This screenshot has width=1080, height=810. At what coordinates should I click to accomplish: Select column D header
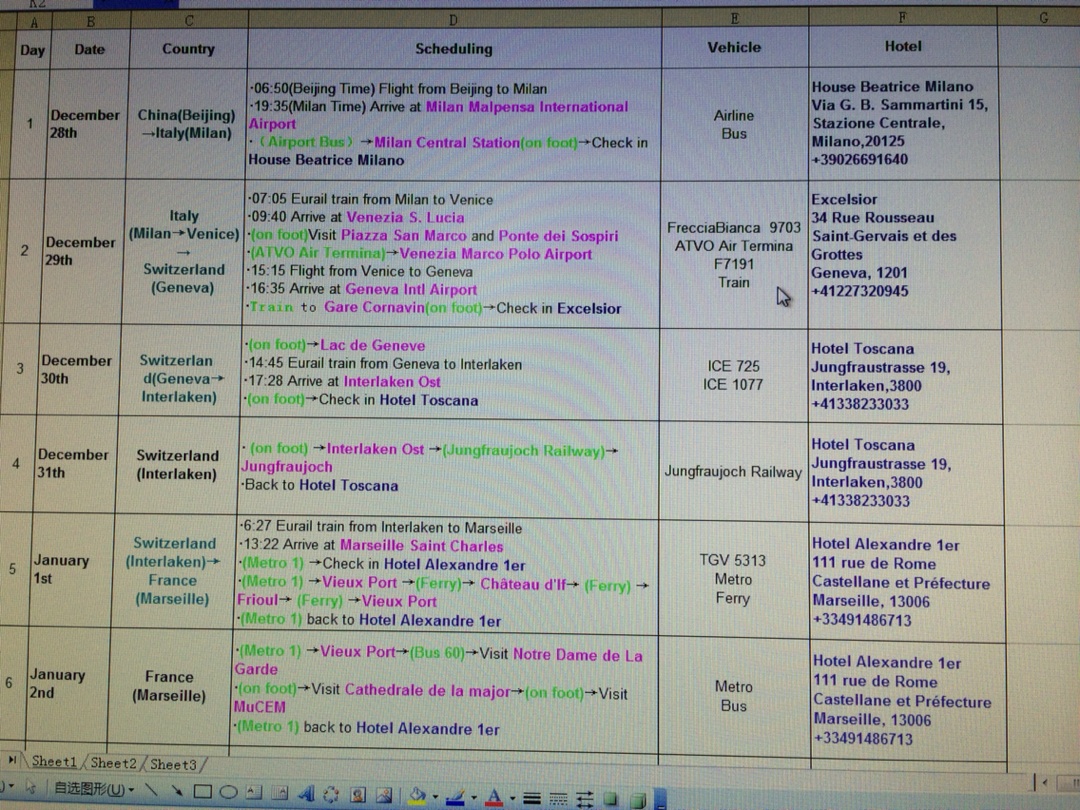[x=453, y=19]
